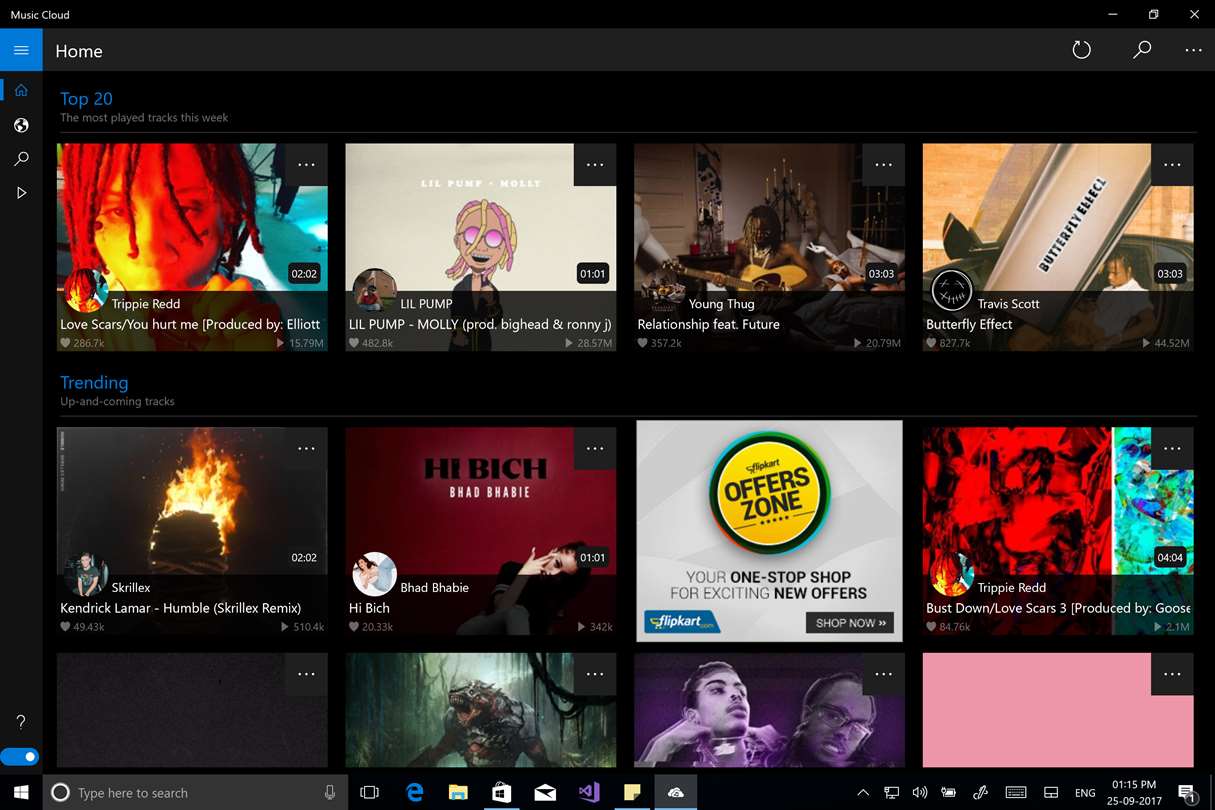
Task: Open Young Thug artist name
Action: pos(721,304)
